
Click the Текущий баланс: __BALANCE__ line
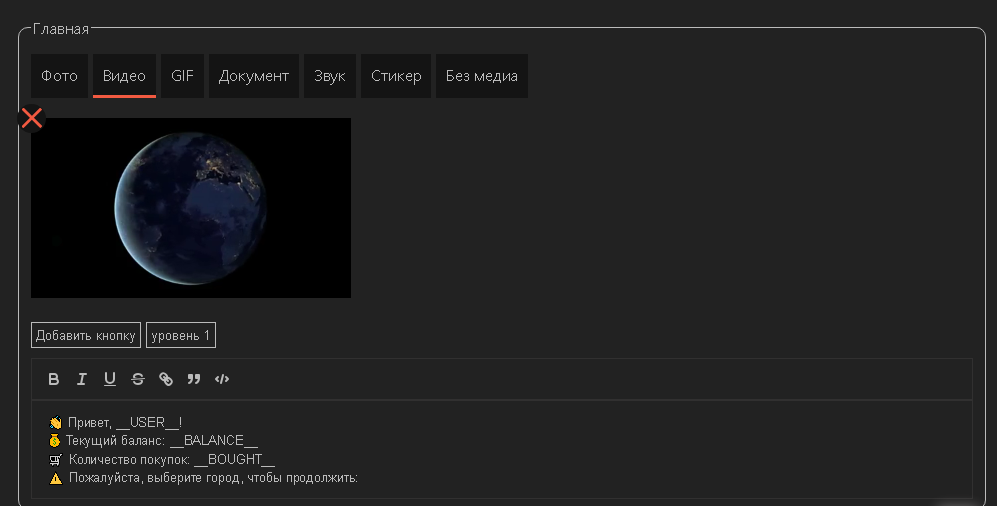point(153,441)
